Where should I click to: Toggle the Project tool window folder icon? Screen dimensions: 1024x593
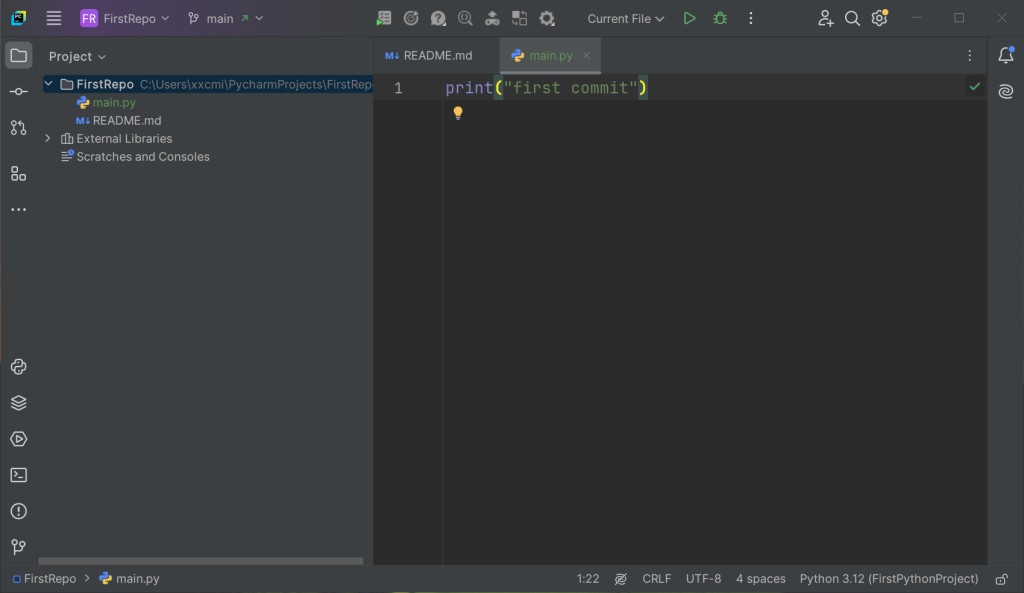coord(18,56)
